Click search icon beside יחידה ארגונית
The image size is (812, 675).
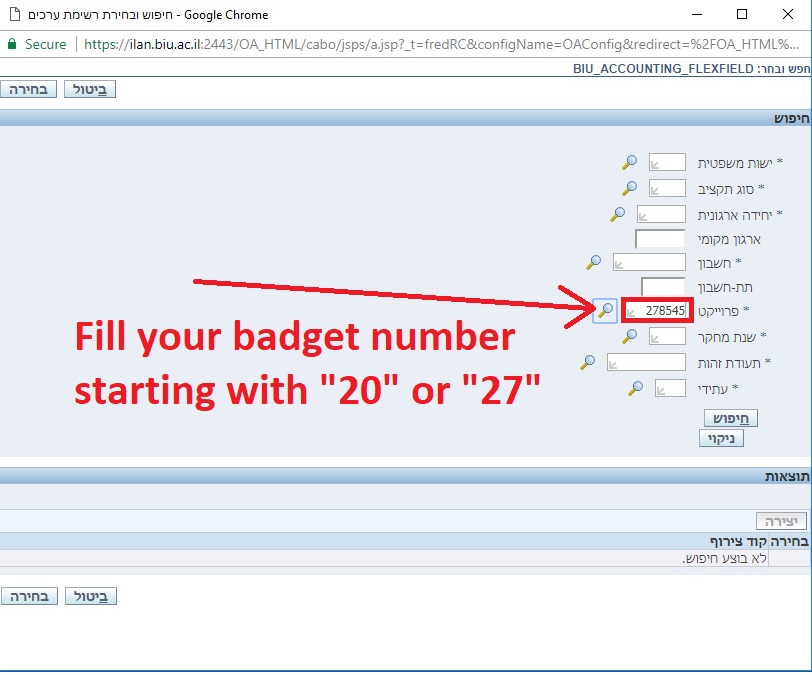pyautogui.click(x=618, y=213)
